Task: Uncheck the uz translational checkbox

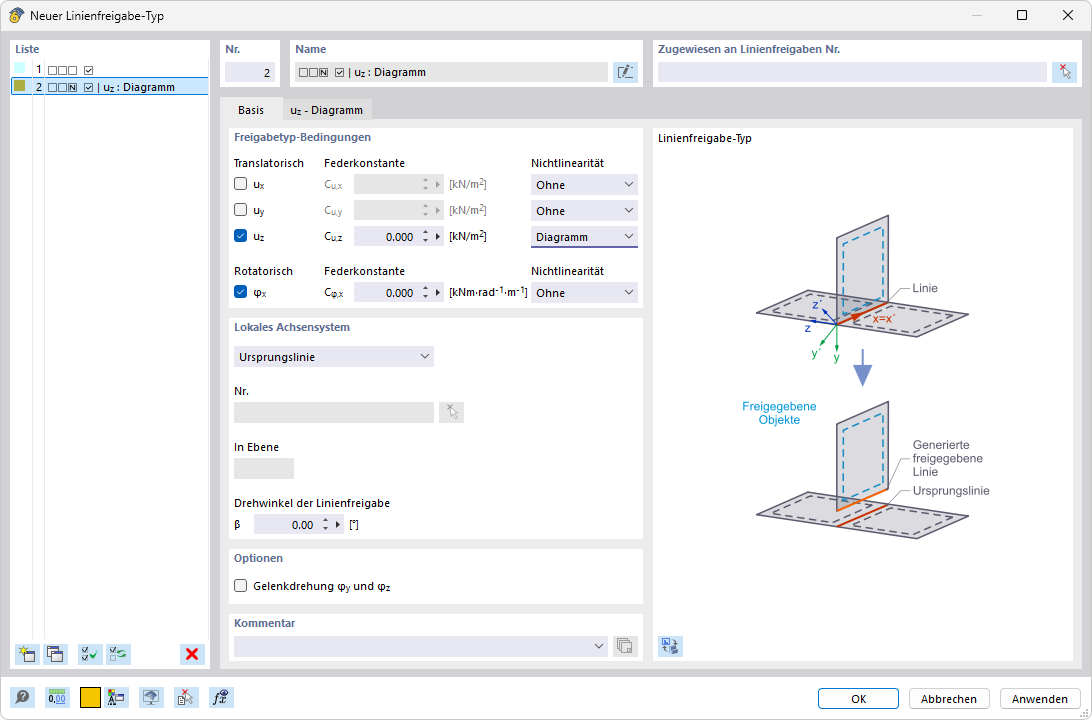Action: pyautogui.click(x=240, y=236)
